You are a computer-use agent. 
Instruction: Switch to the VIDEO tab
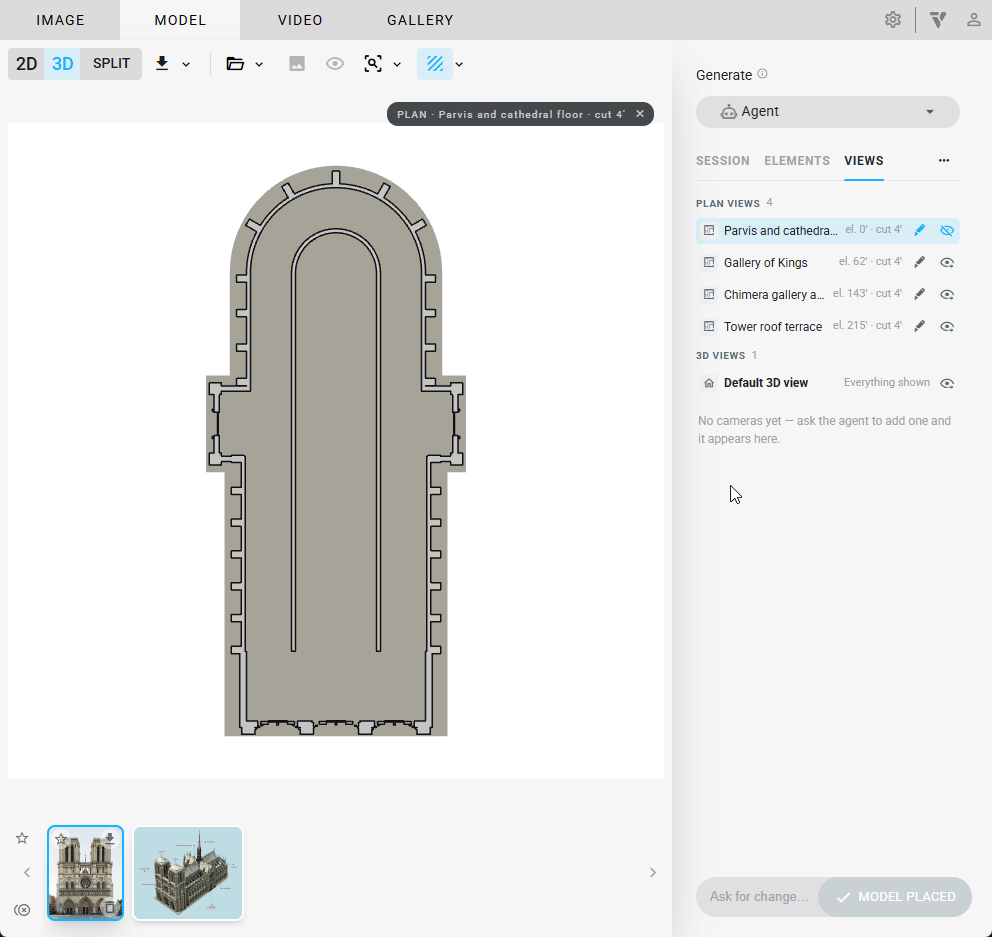tap(300, 20)
